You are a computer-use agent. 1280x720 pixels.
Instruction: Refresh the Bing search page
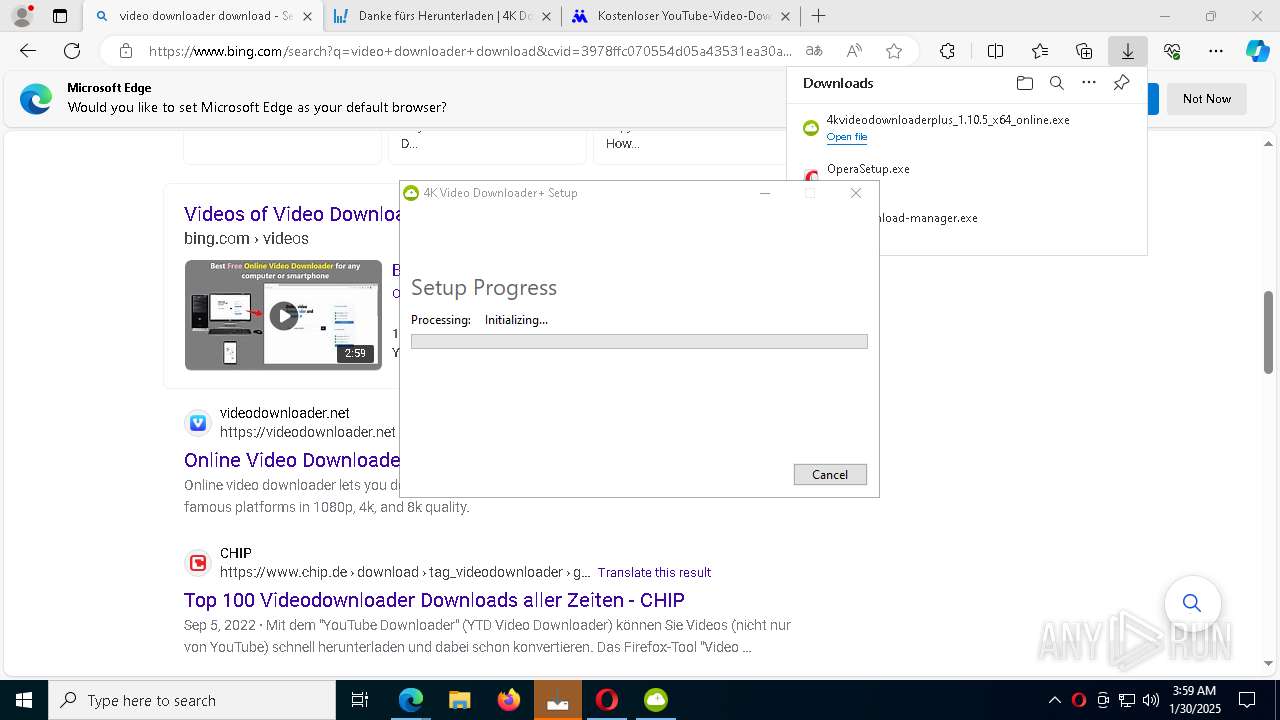pos(72,51)
